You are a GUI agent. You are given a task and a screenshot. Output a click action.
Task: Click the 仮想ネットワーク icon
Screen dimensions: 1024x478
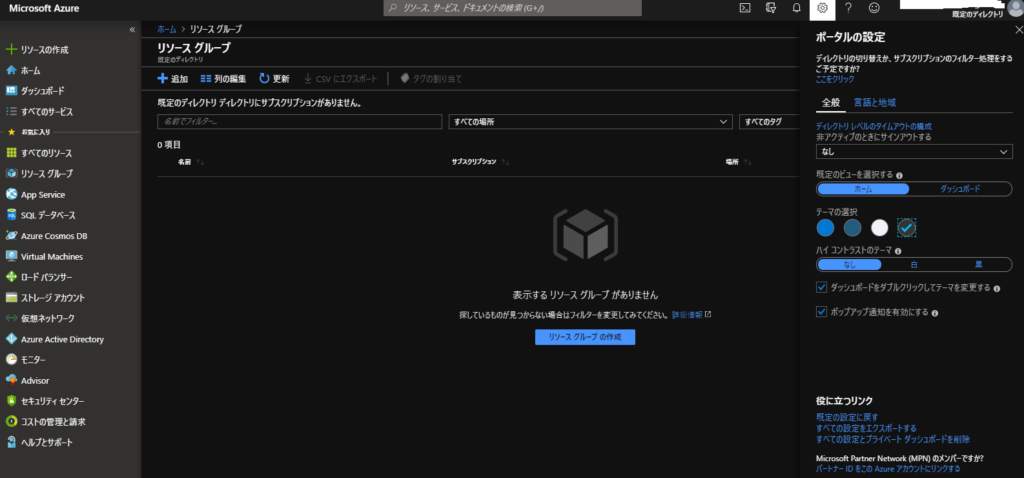tap(11, 319)
